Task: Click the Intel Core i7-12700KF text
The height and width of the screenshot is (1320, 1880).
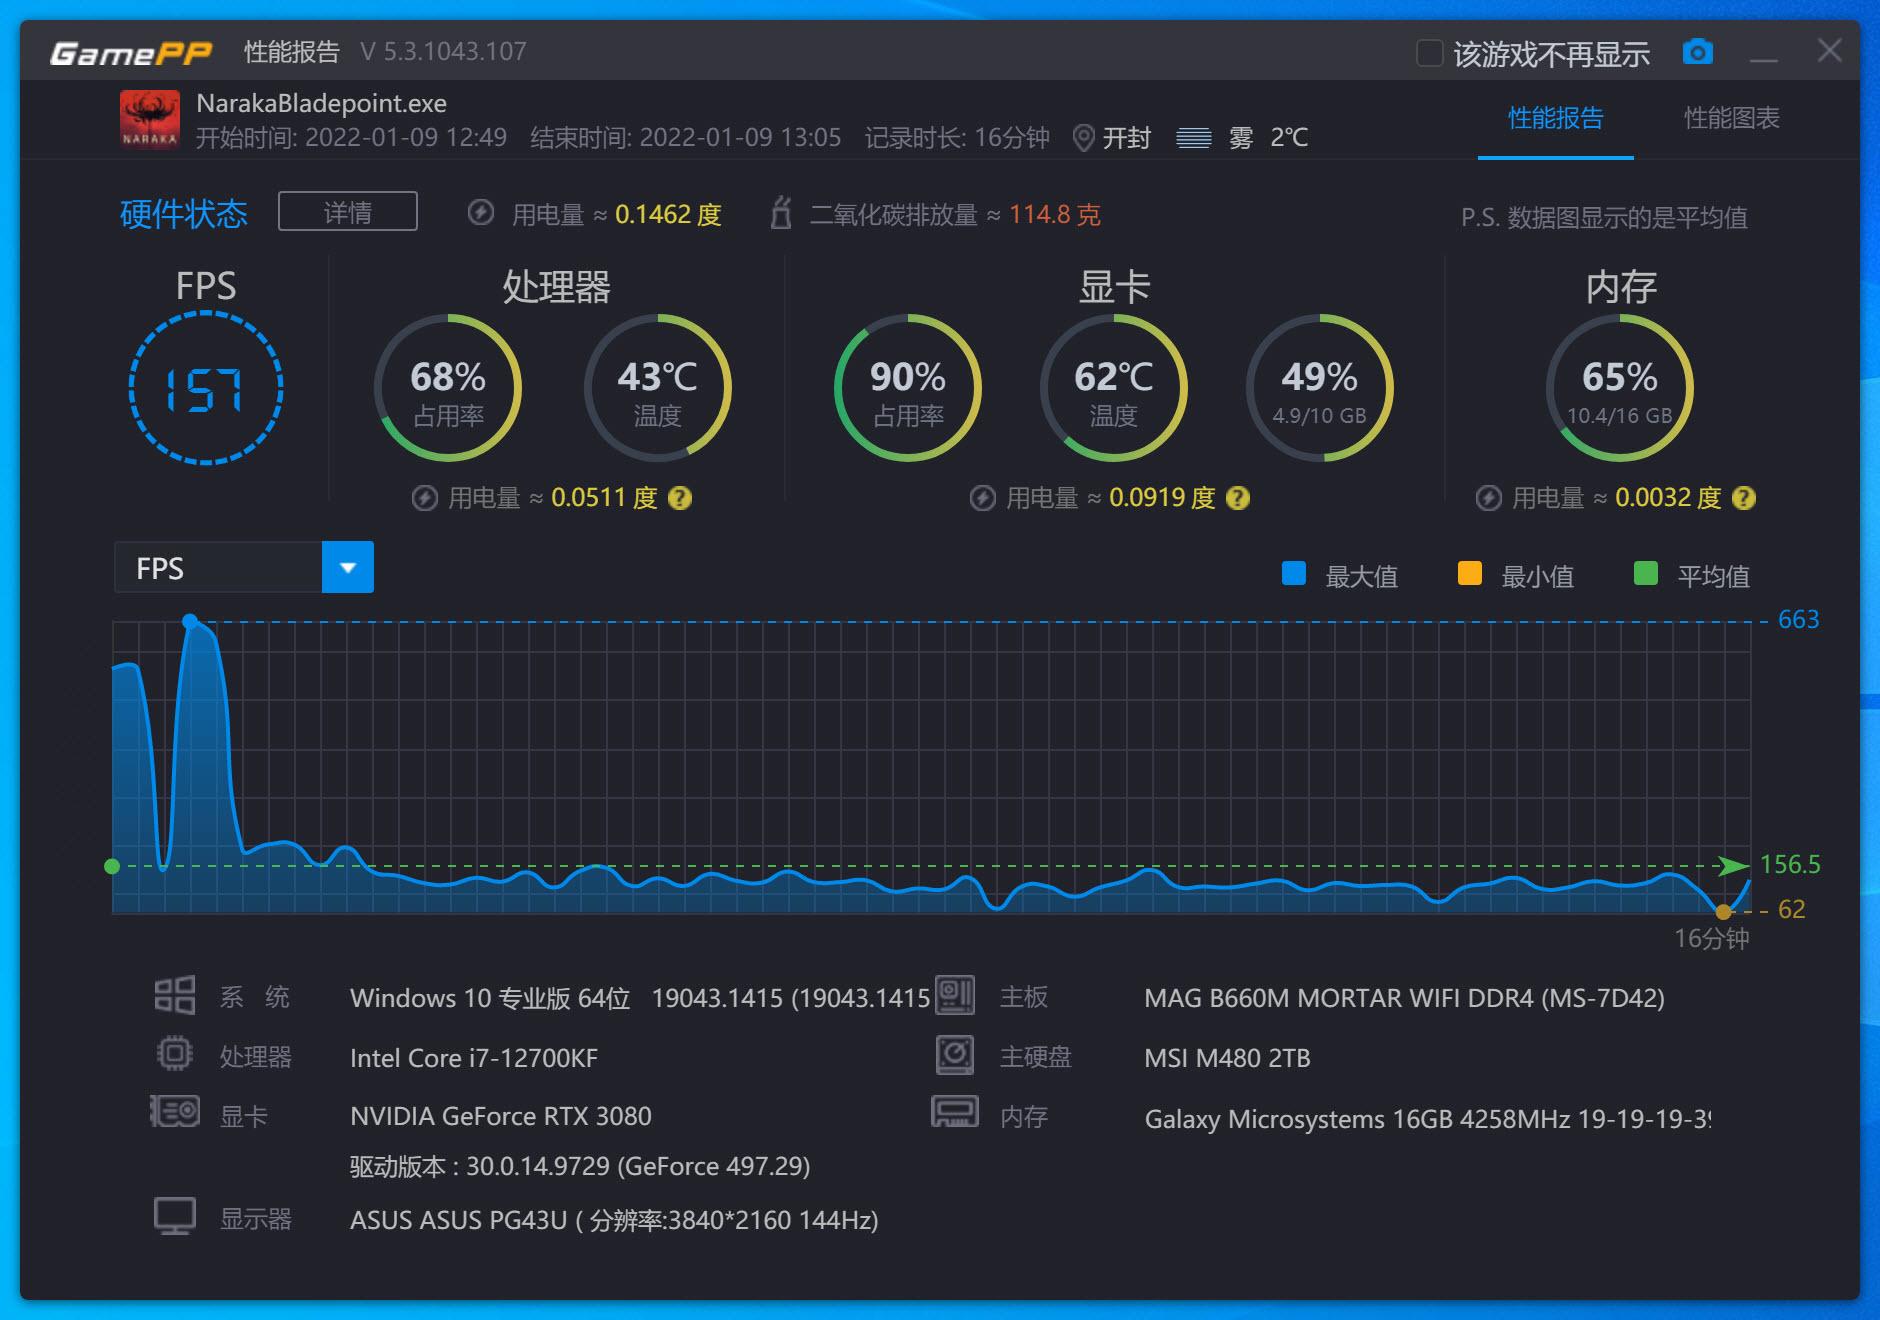Action: [x=474, y=1058]
